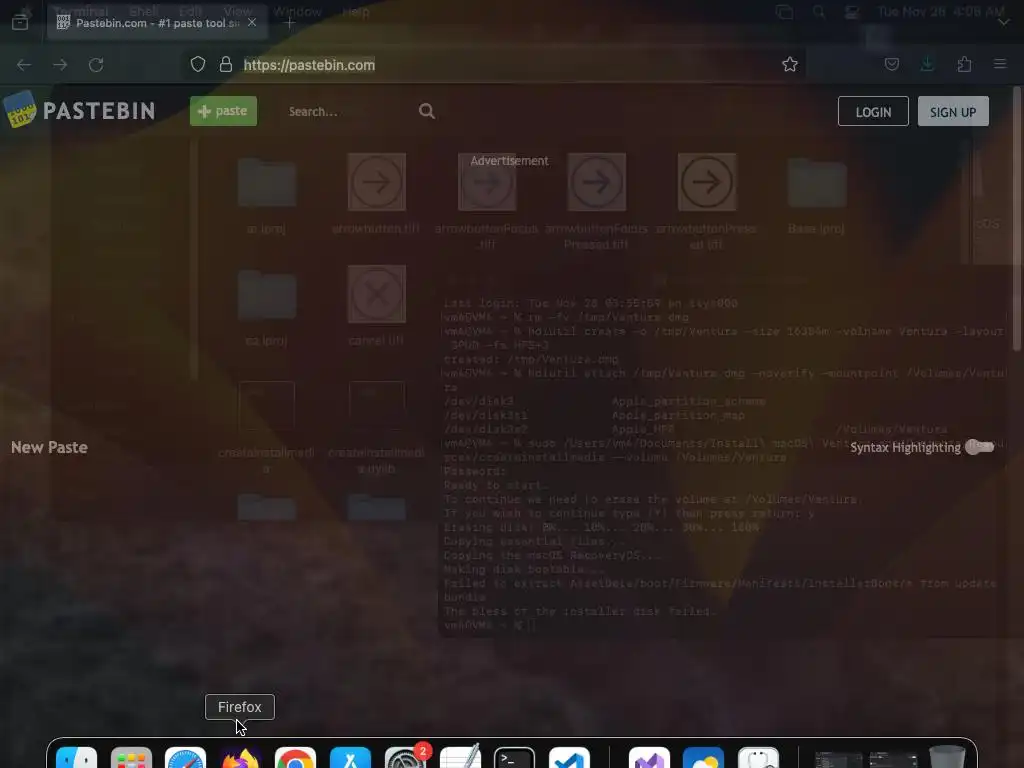Open the App Store from the Dock
1024x768 pixels.
tap(350, 759)
